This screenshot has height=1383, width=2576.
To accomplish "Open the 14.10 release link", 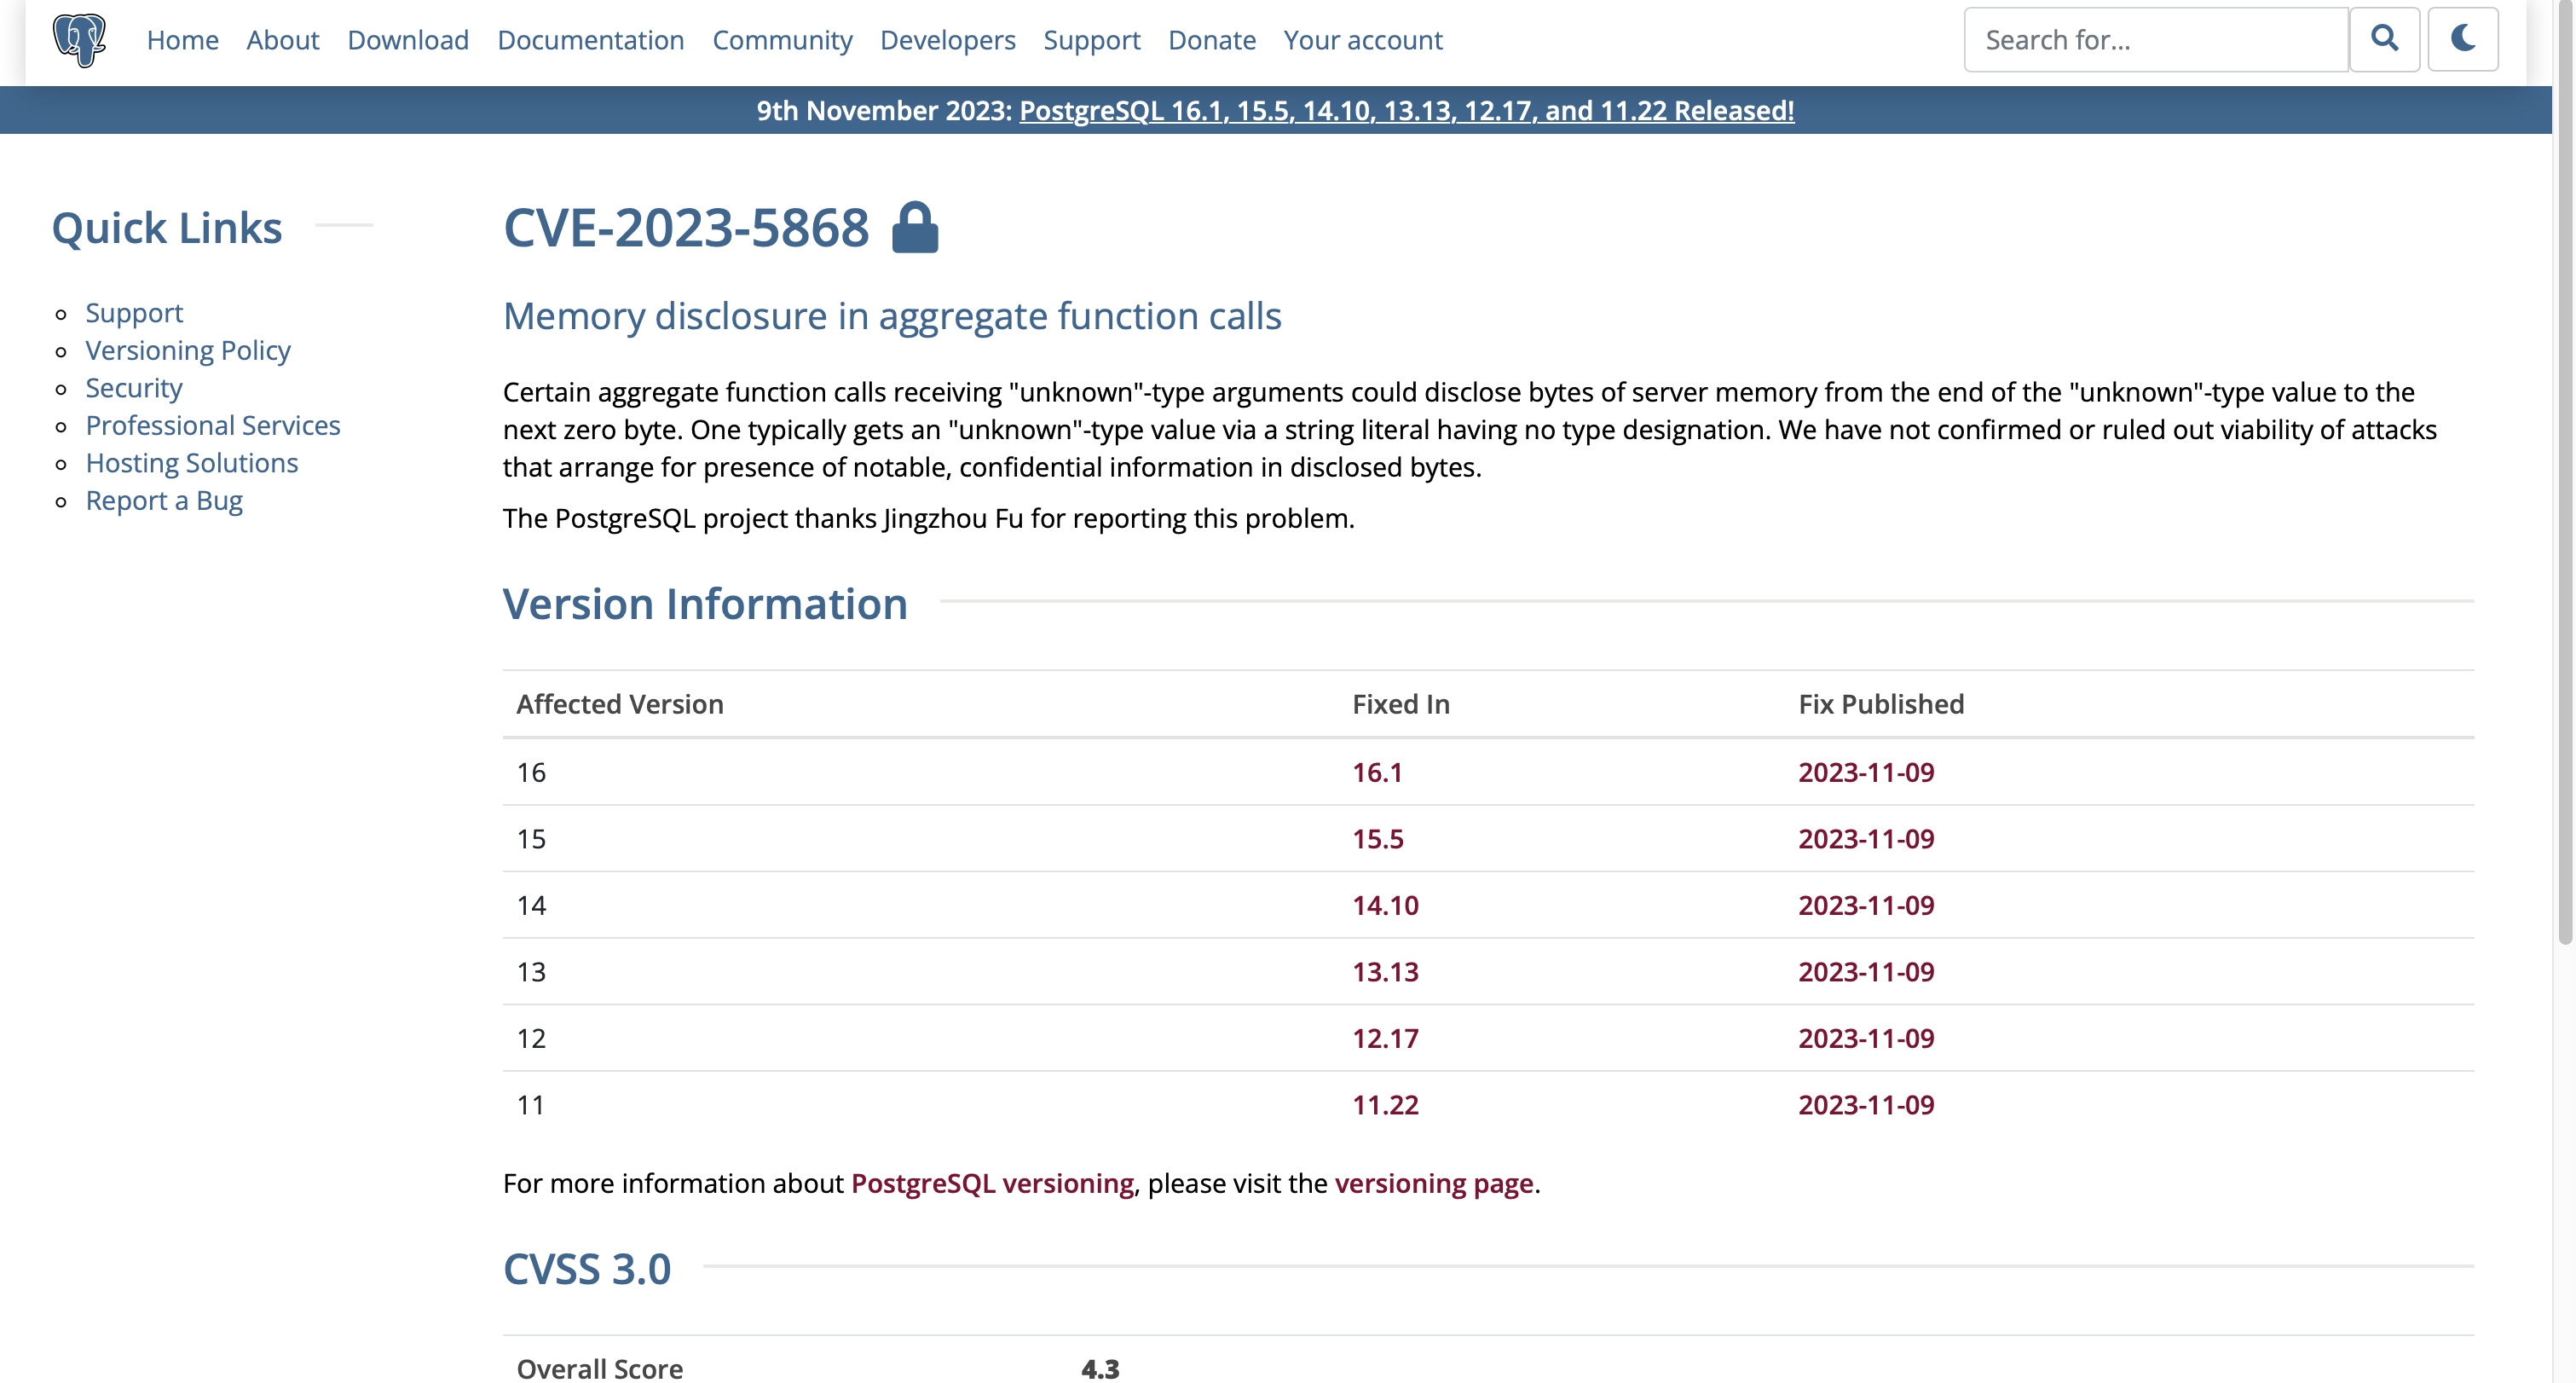I will pos(1385,905).
